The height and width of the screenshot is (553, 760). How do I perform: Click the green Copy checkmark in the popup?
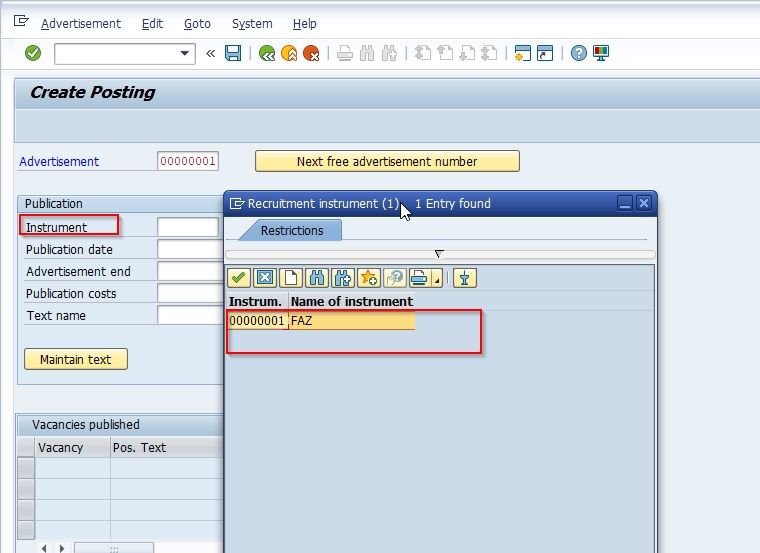238,278
